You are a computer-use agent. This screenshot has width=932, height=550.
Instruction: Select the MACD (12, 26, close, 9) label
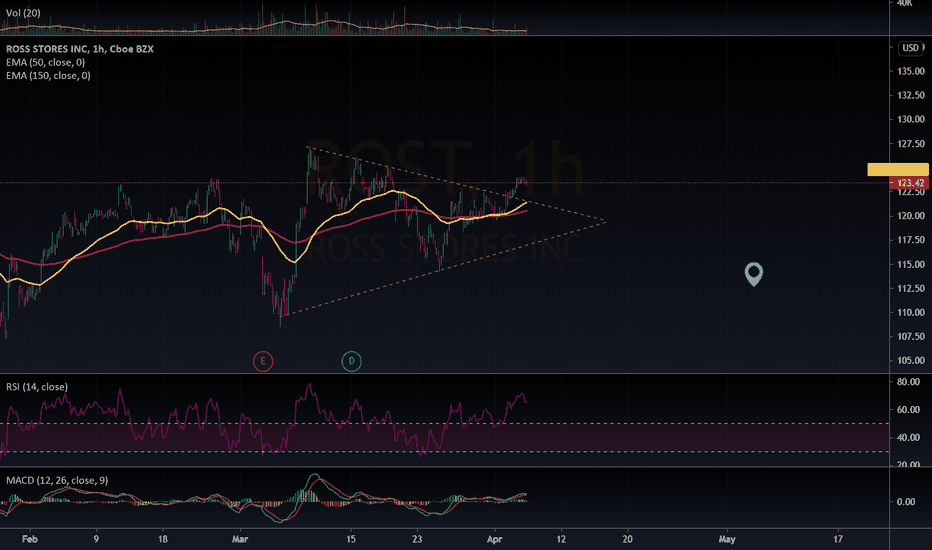[57, 480]
